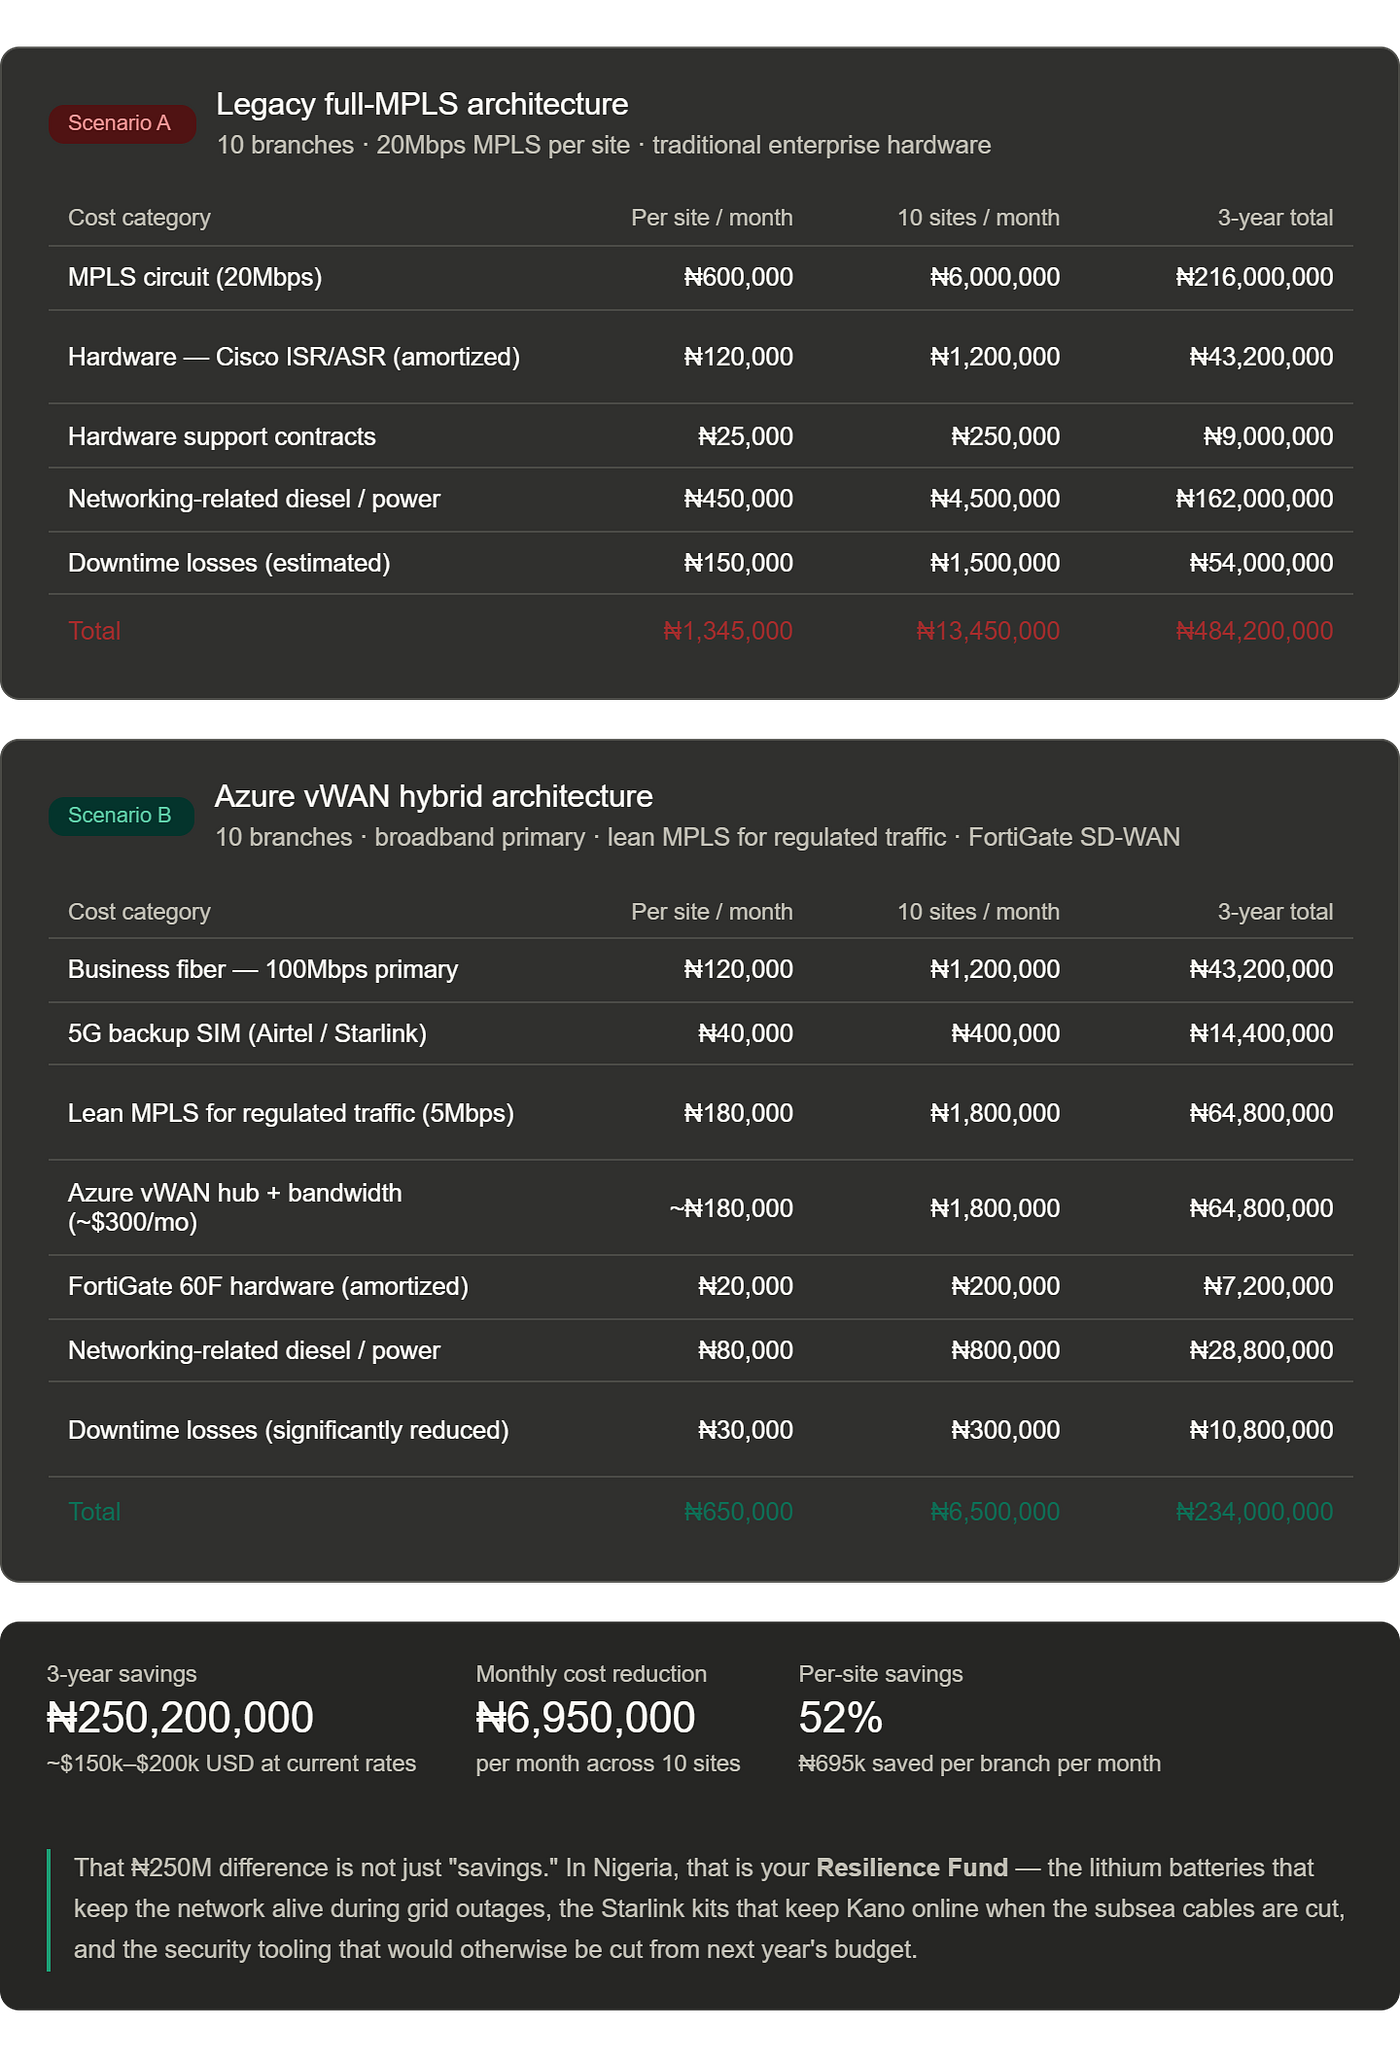Click the Scenario A badge
The image size is (1400, 2057).
[122, 123]
